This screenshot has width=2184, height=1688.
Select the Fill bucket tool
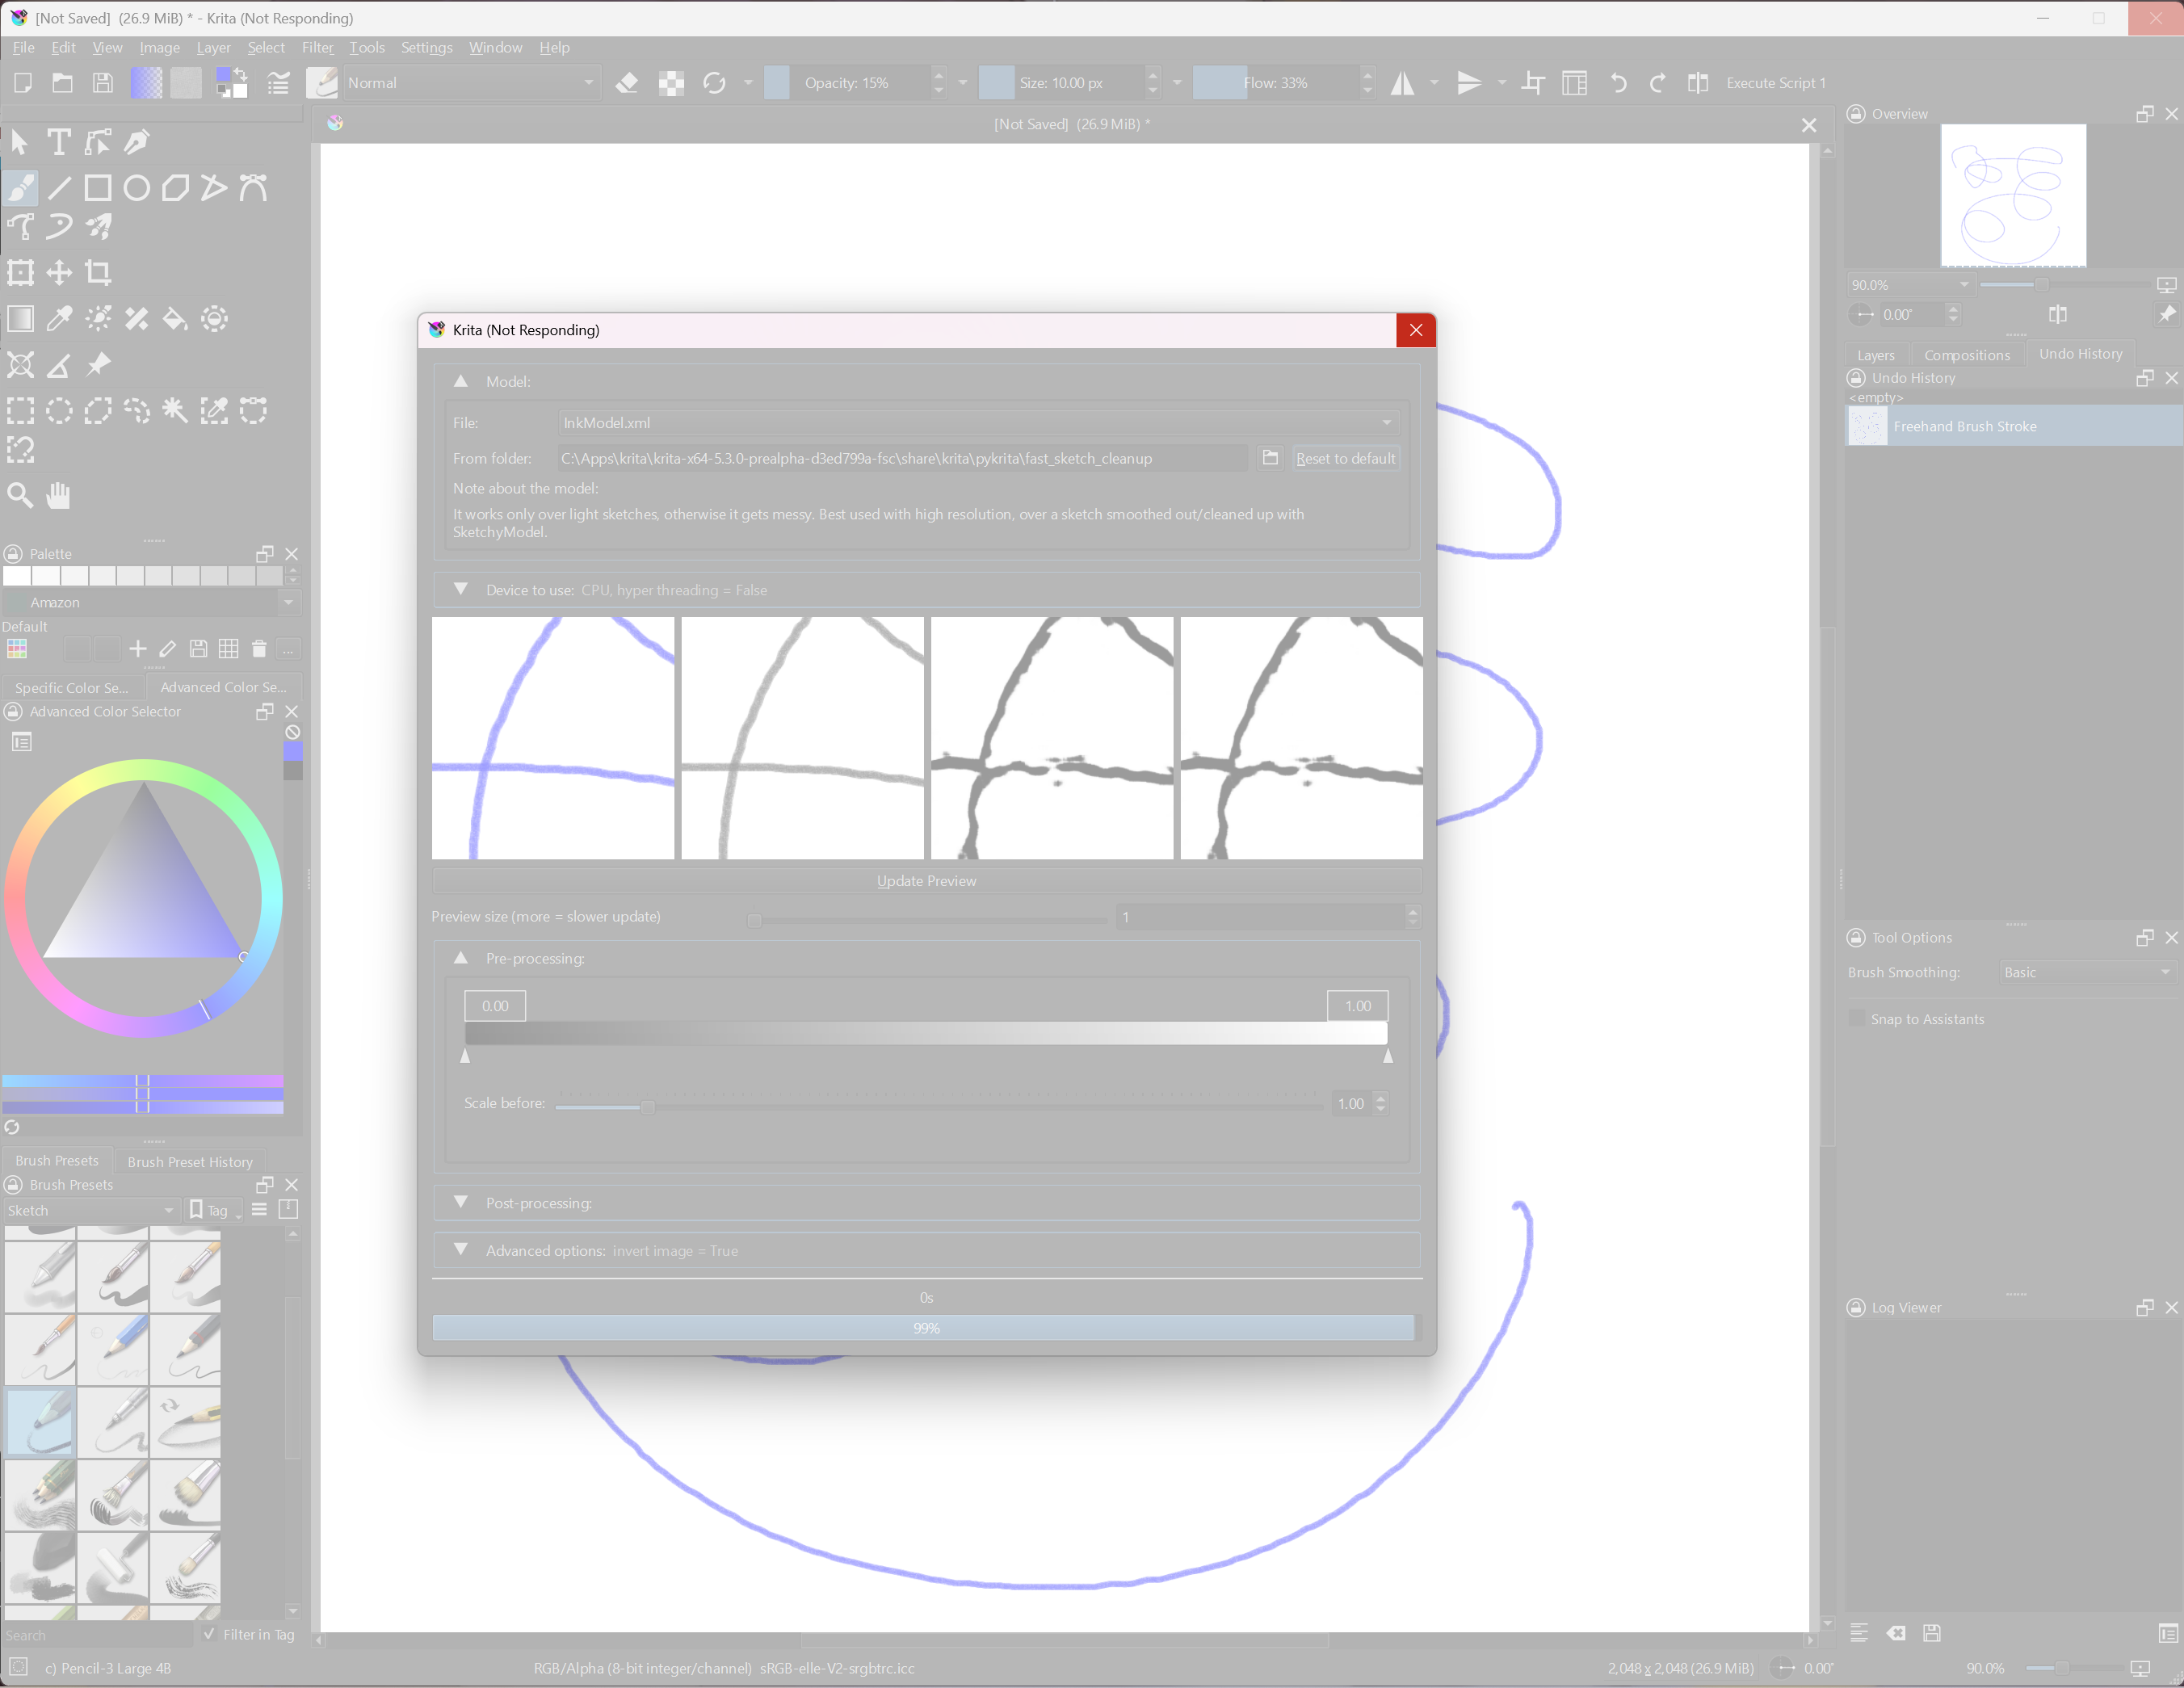click(x=175, y=319)
